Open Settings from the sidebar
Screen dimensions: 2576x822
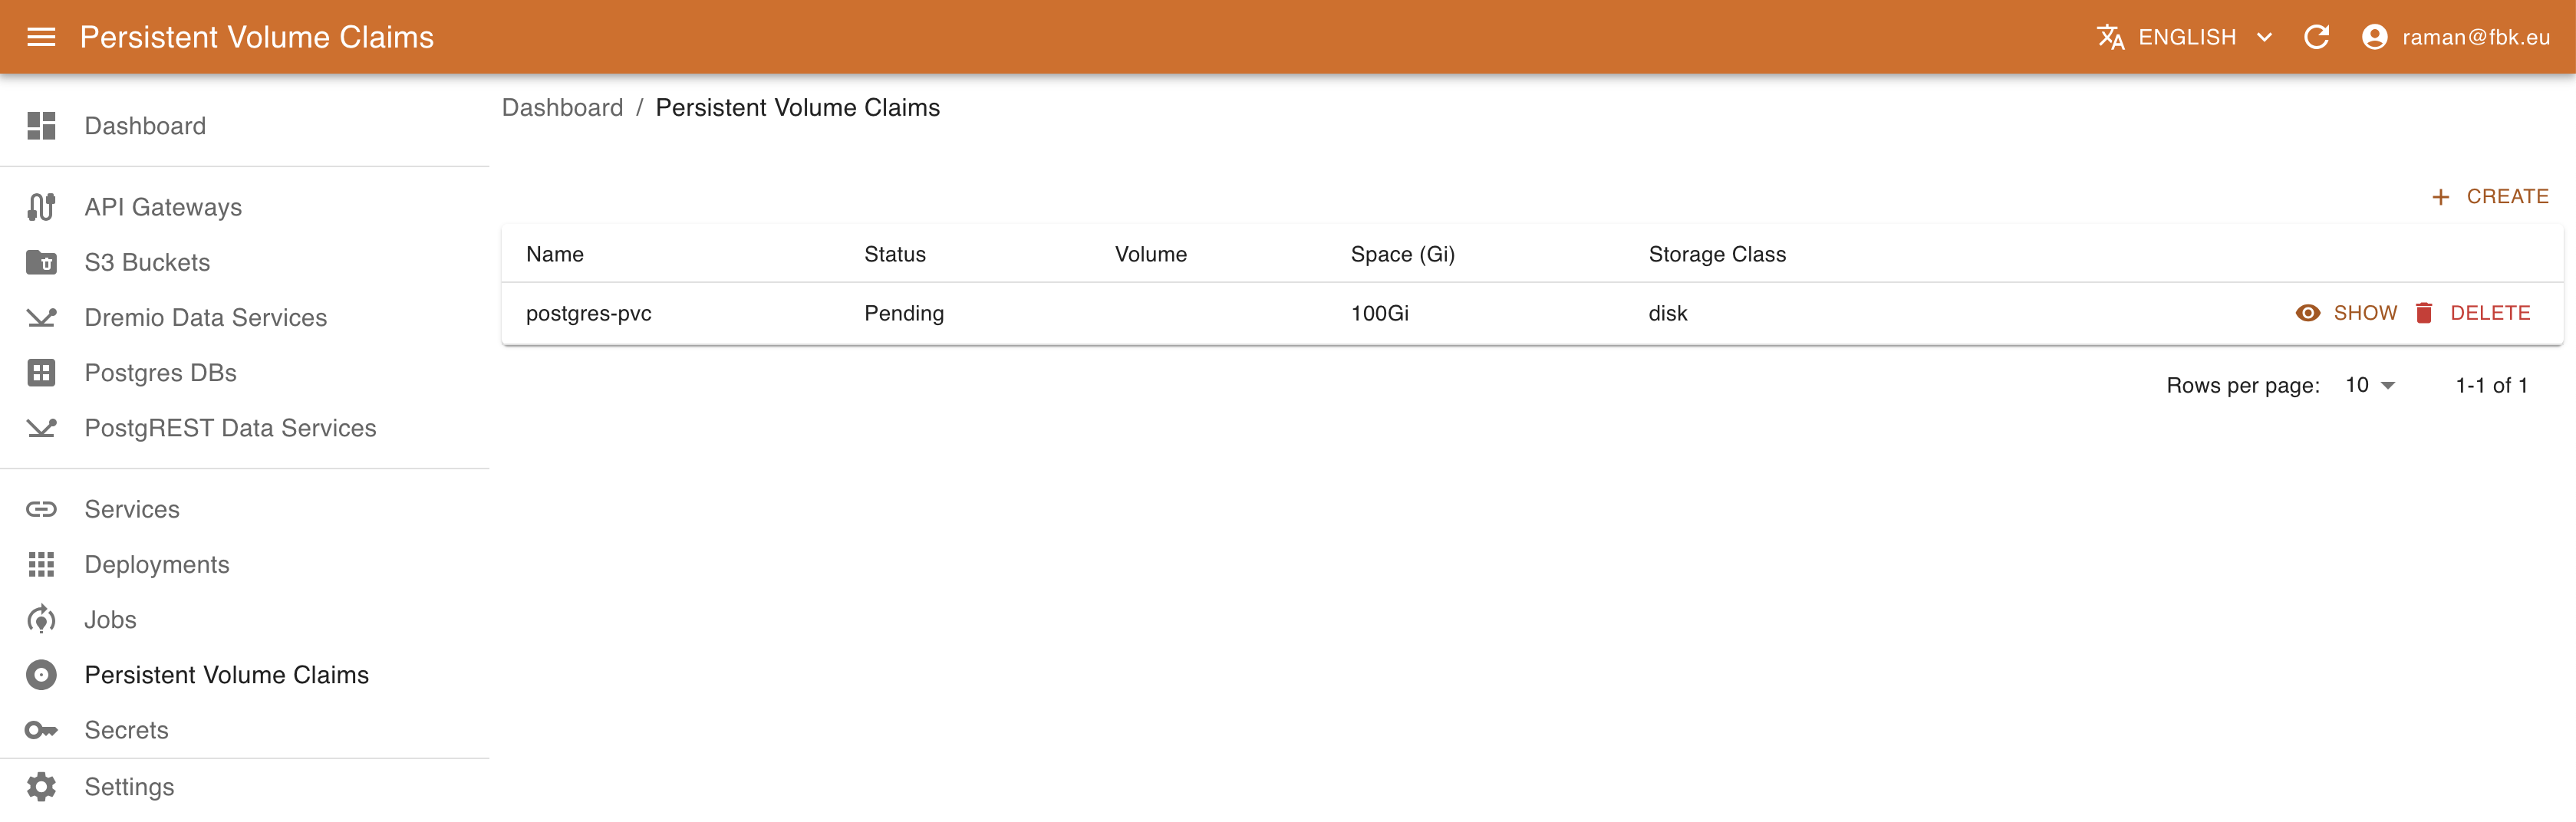(x=129, y=787)
